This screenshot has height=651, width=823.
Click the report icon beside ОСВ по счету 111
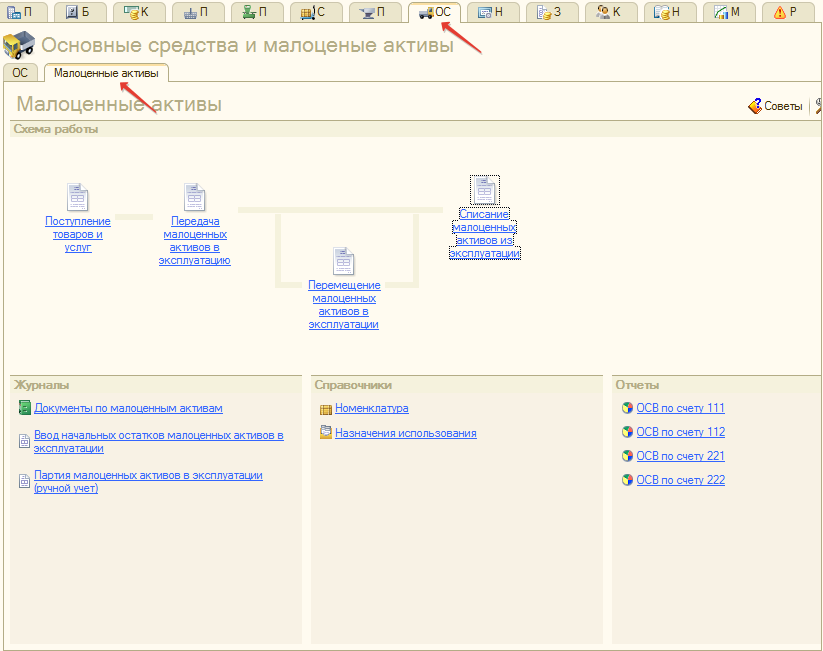pyautogui.click(x=627, y=408)
